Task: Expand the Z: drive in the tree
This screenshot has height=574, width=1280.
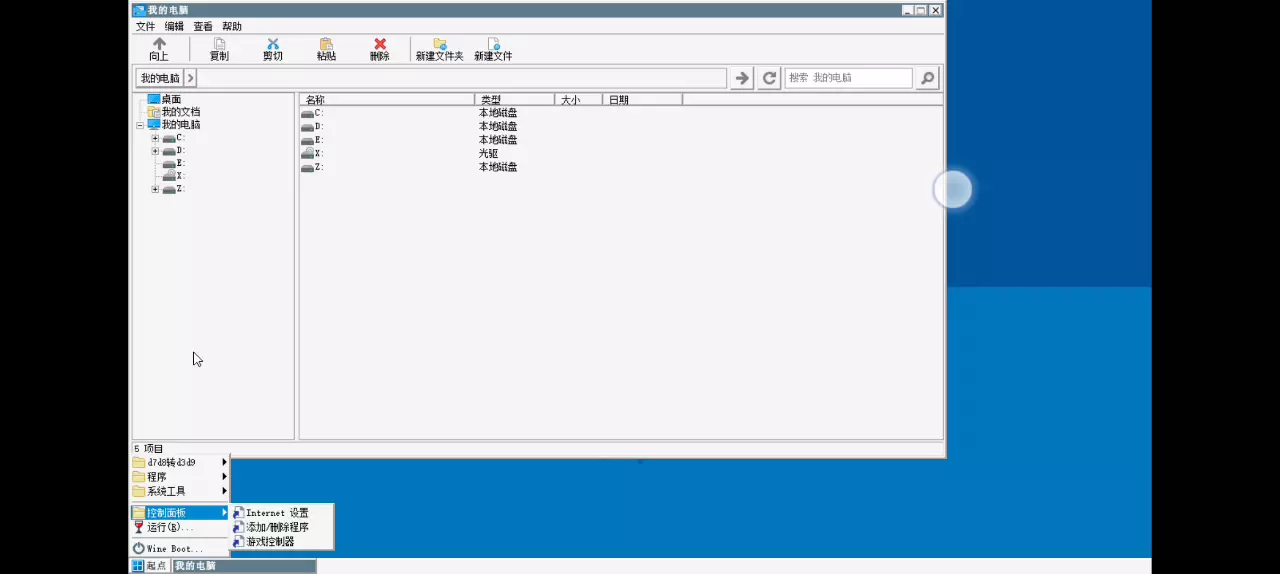Action: [155, 189]
